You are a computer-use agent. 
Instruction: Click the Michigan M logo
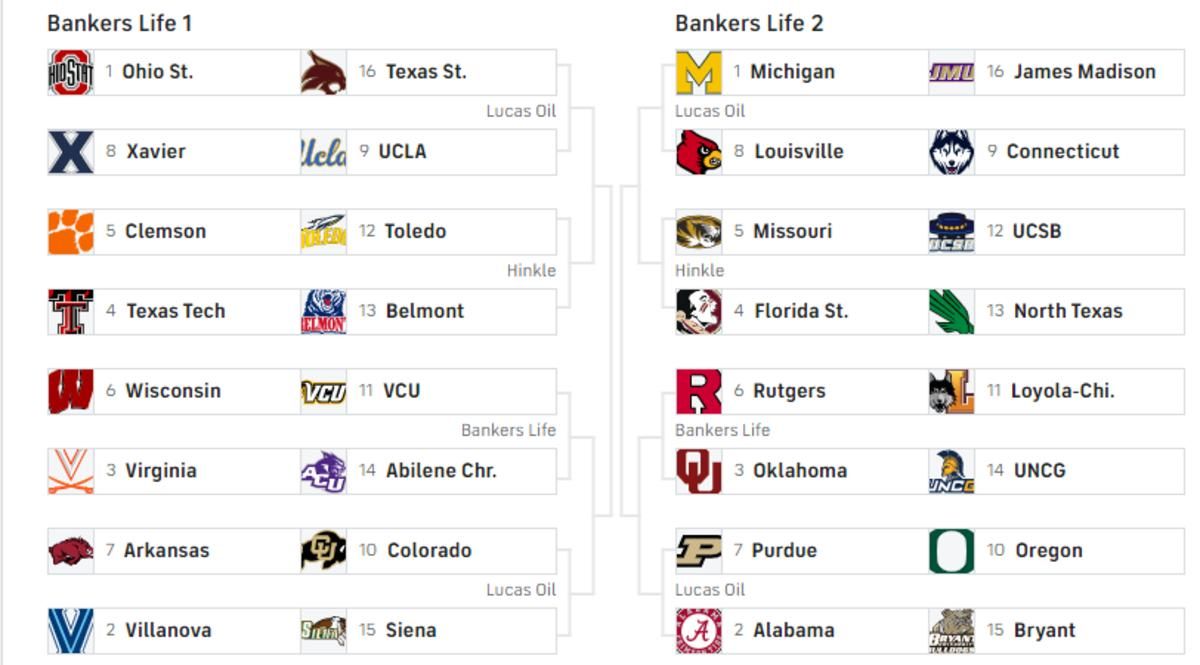[699, 72]
